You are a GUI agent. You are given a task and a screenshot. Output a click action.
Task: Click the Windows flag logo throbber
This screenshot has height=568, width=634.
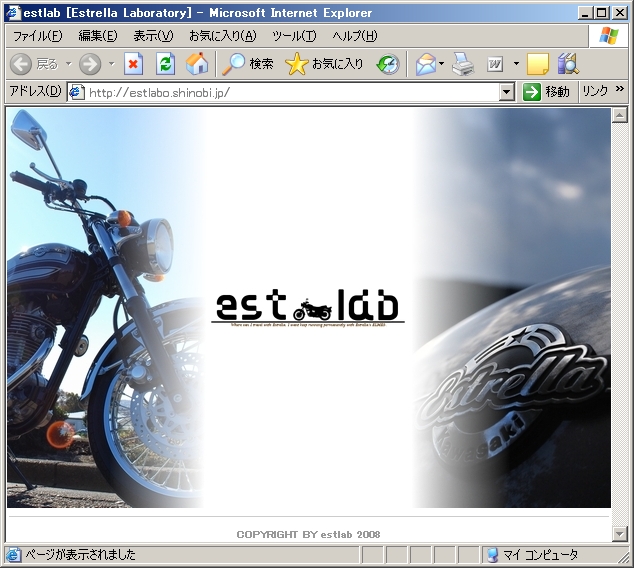(609, 36)
